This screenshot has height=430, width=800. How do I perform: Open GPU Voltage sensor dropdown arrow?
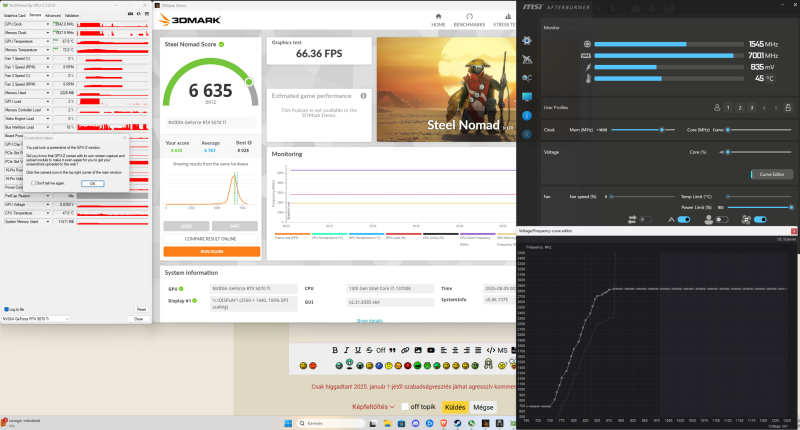pos(48,205)
